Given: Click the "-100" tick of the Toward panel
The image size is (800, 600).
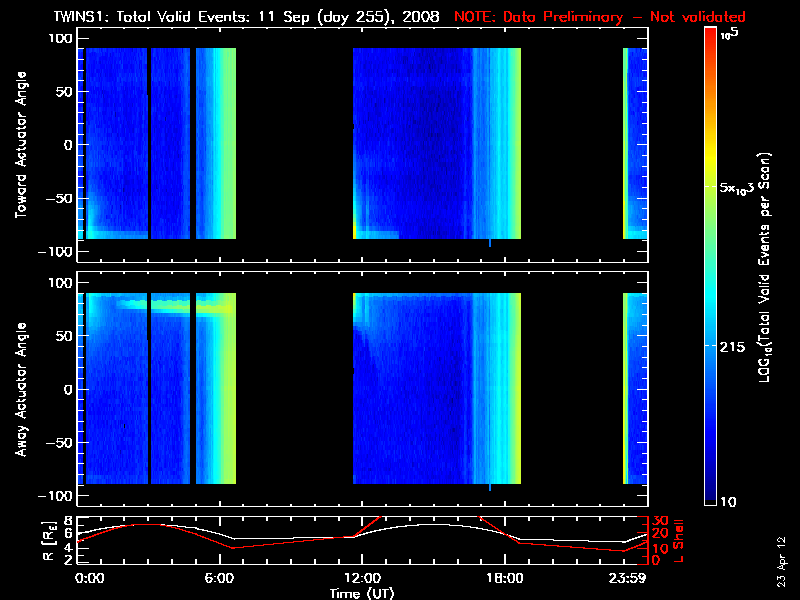Looking at the screenshot, I should [56, 252].
